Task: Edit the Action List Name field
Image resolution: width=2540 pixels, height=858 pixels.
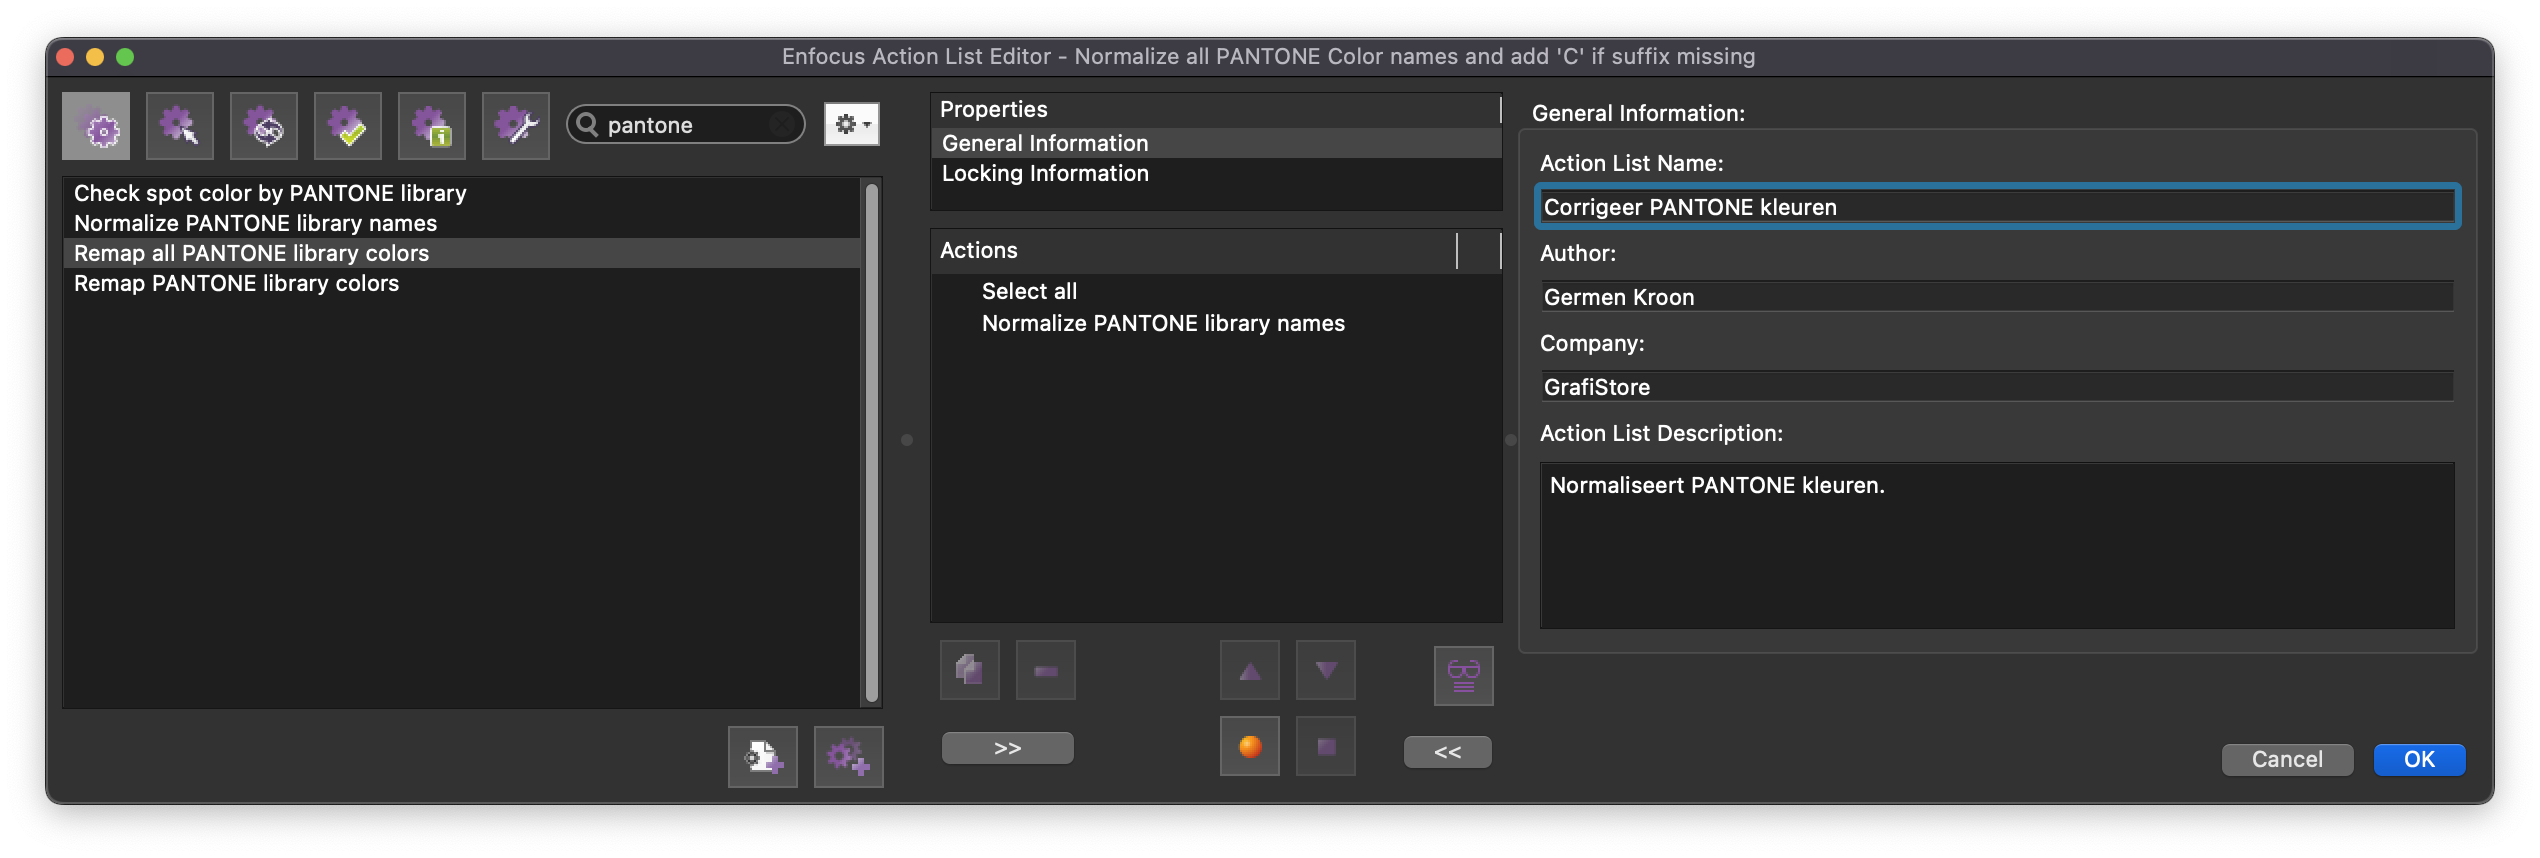Action: 1998,207
